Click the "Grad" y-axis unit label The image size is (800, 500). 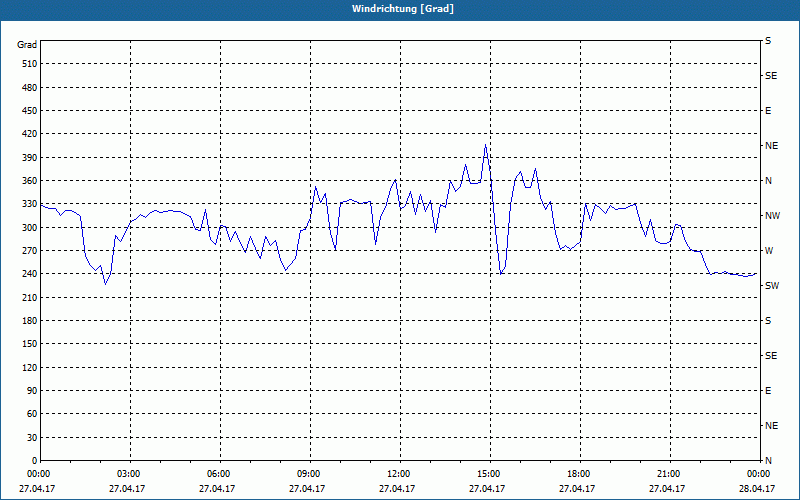(x=27, y=45)
